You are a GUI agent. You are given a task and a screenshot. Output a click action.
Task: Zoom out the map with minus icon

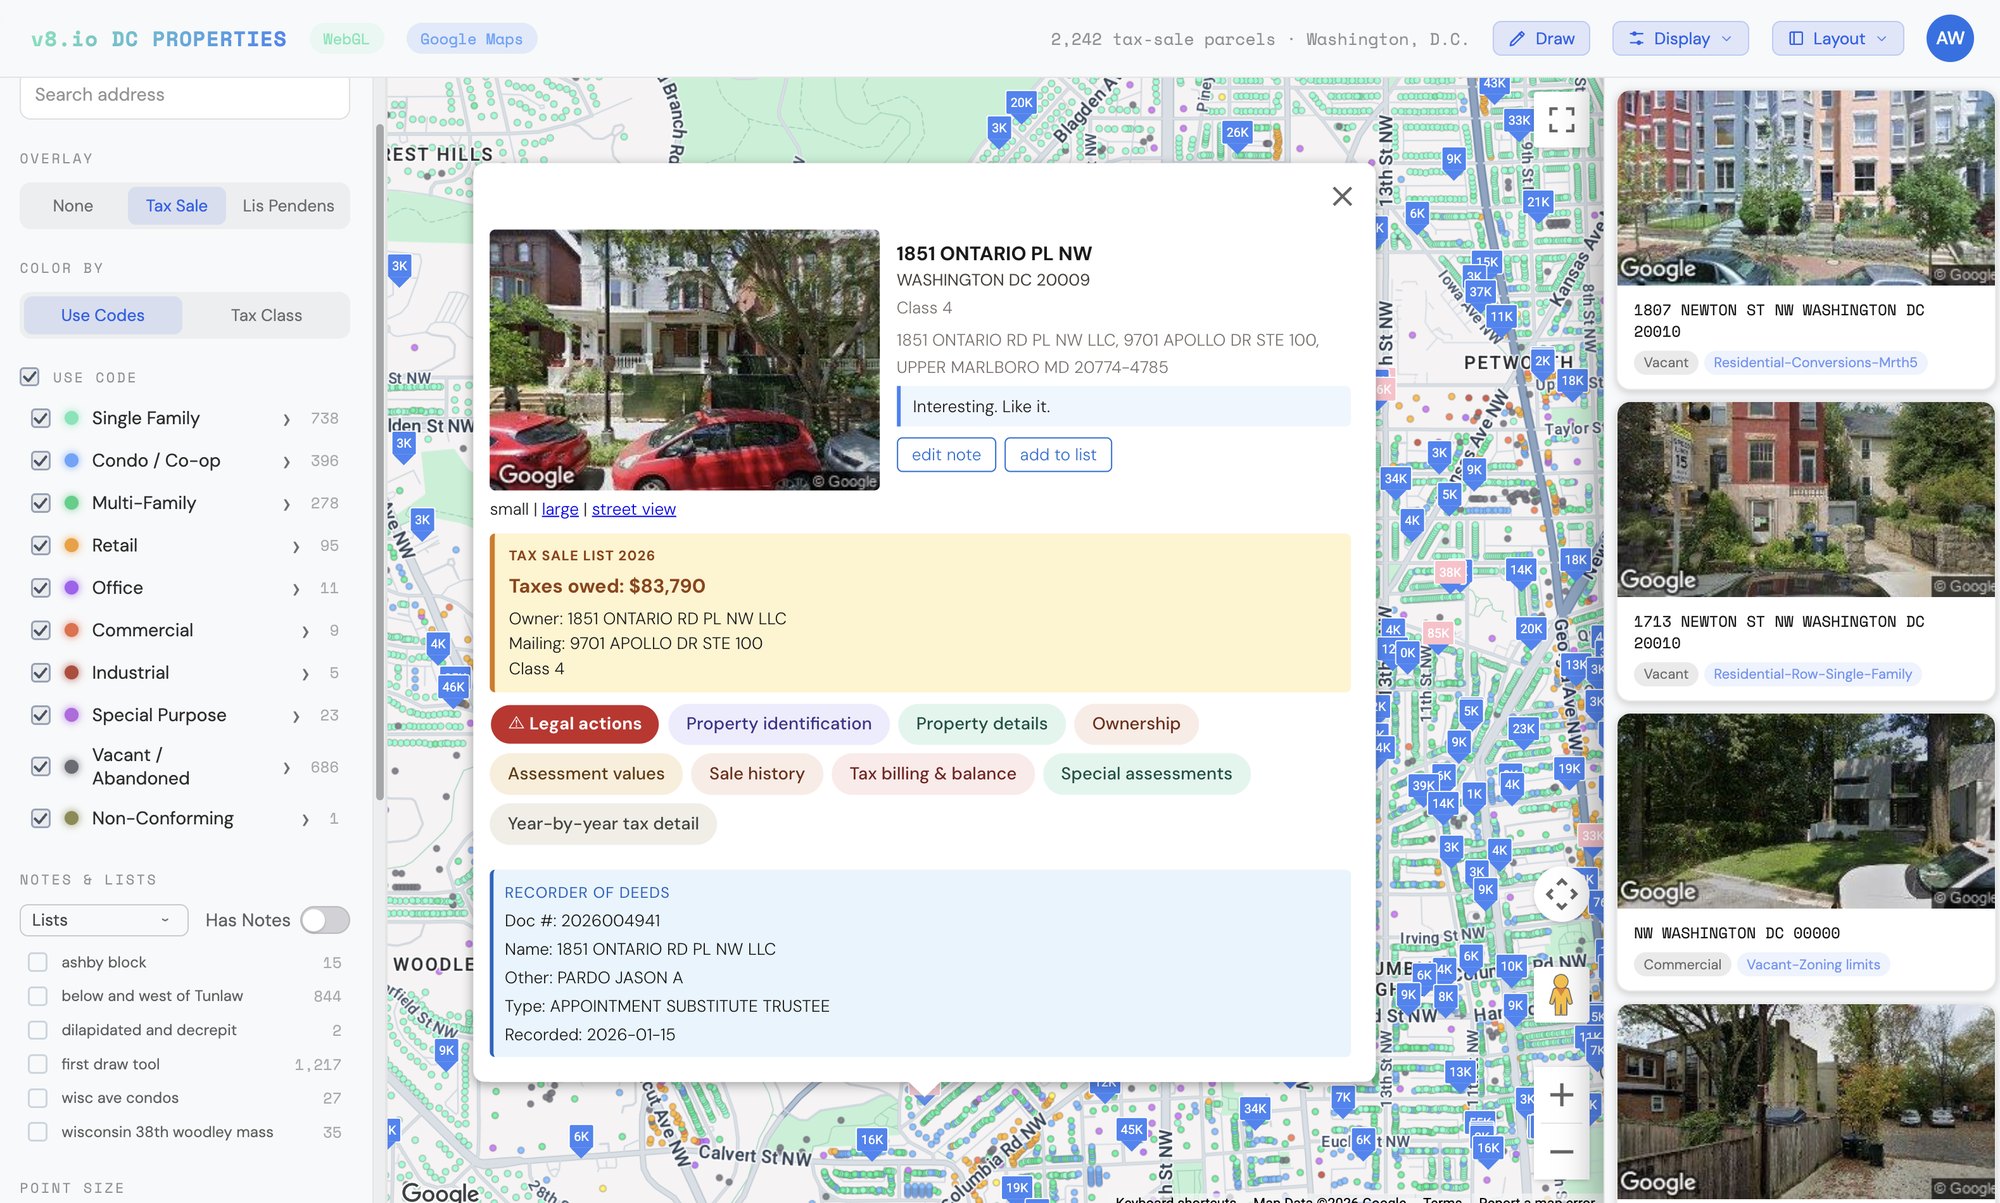(x=1561, y=1152)
